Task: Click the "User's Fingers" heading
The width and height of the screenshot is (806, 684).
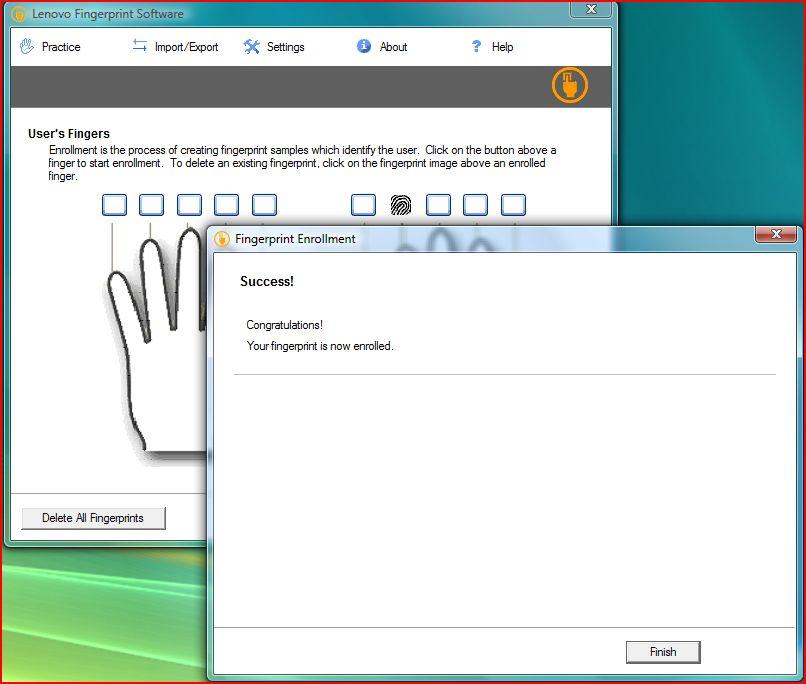Action: [69, 134]
